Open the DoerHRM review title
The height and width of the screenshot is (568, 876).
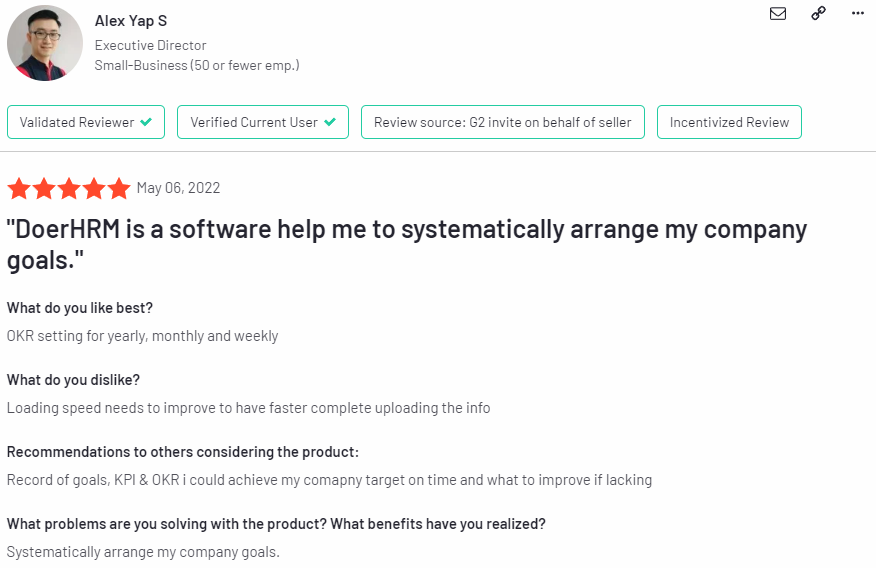coord(407,245)
